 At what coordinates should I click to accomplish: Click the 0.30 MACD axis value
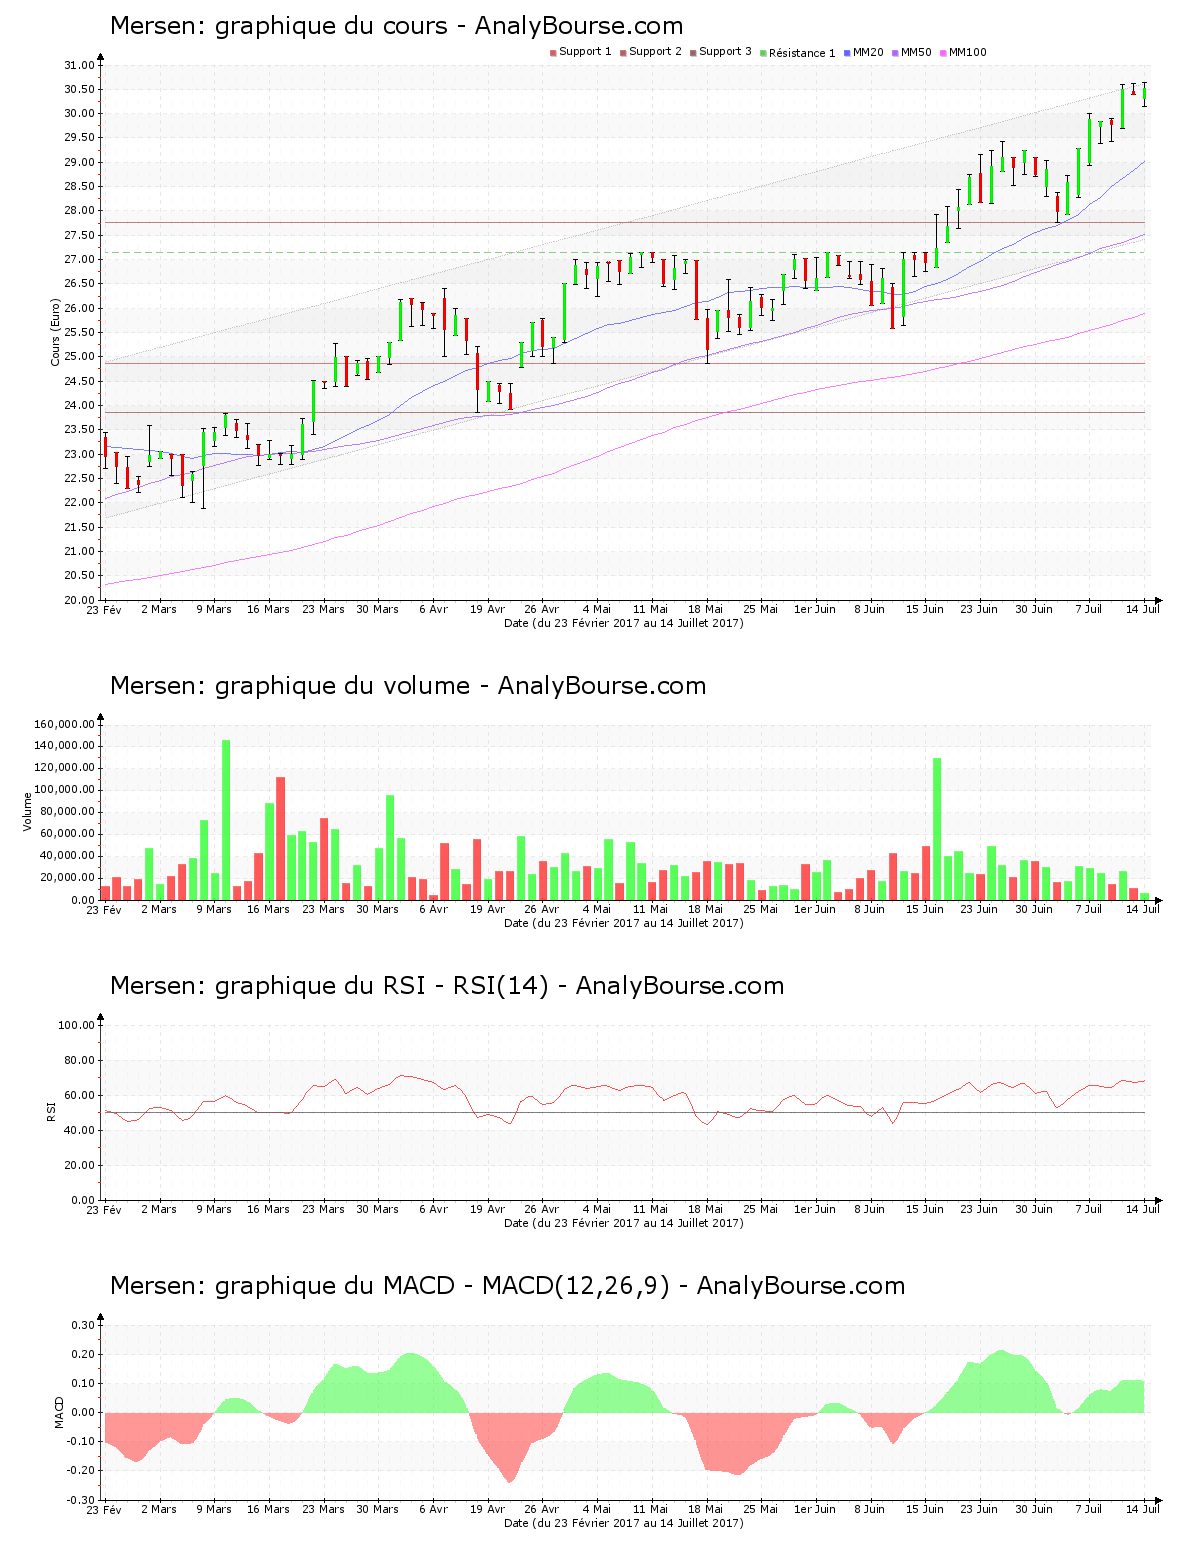(x=83, y=1325)
